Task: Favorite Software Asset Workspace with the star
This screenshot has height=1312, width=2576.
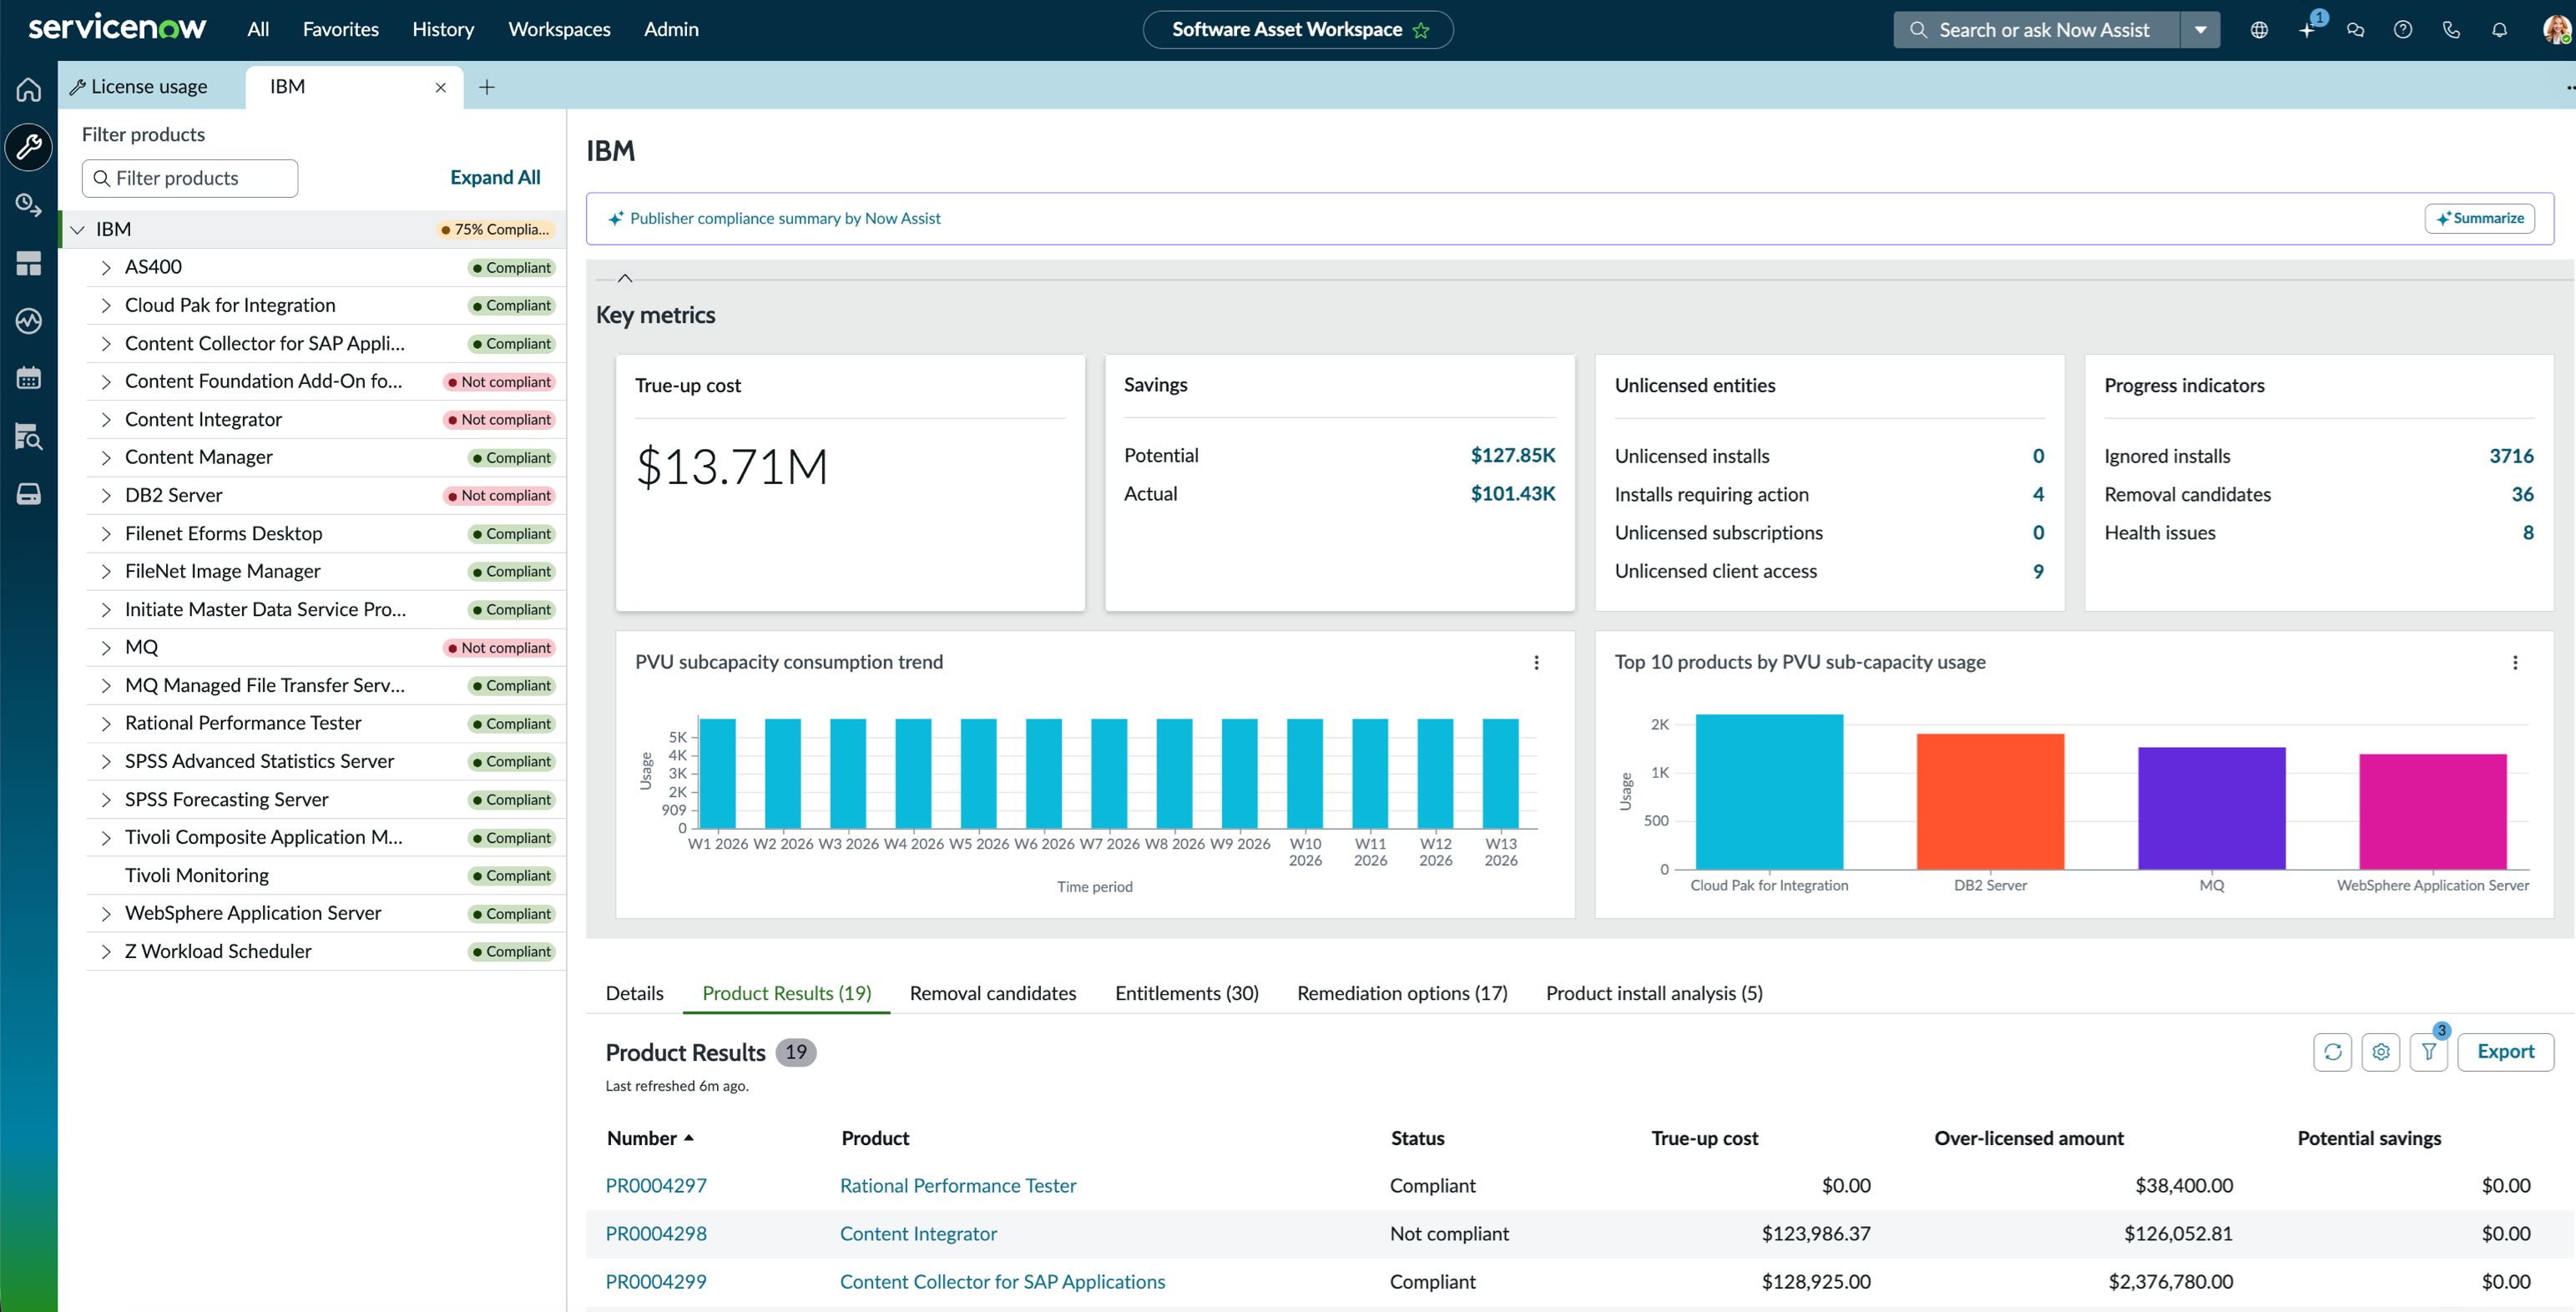Action: [1421, 30]
